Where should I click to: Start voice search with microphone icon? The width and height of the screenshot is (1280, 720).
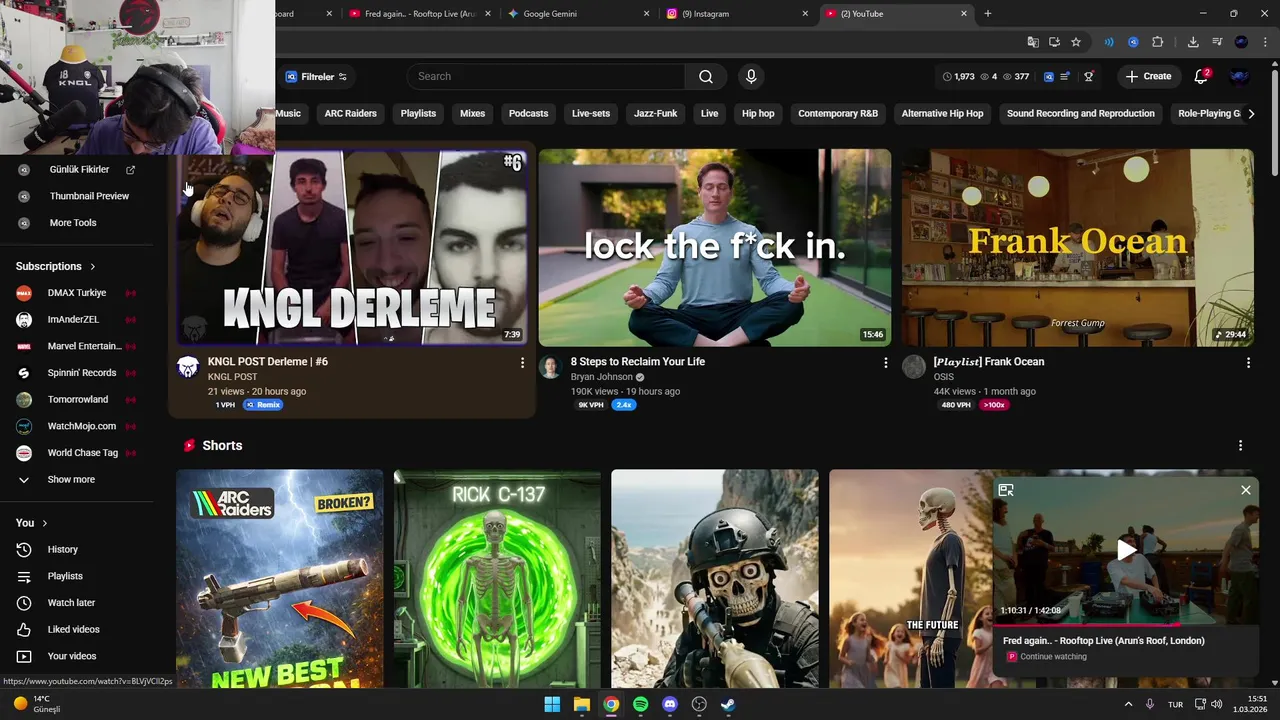pos(751,76)
